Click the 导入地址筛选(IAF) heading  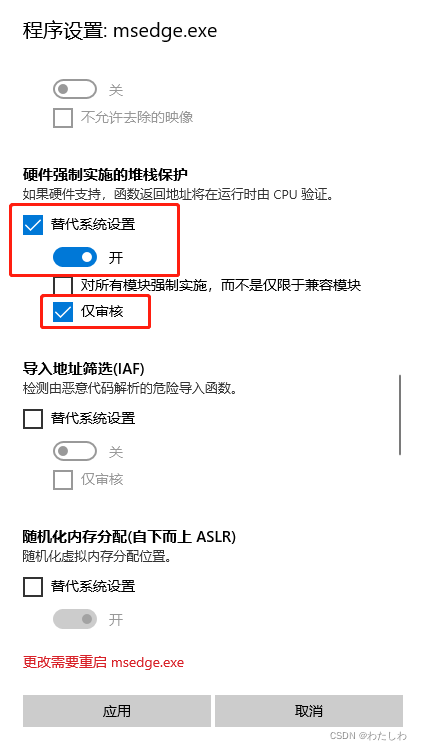[x=83, y=369]
